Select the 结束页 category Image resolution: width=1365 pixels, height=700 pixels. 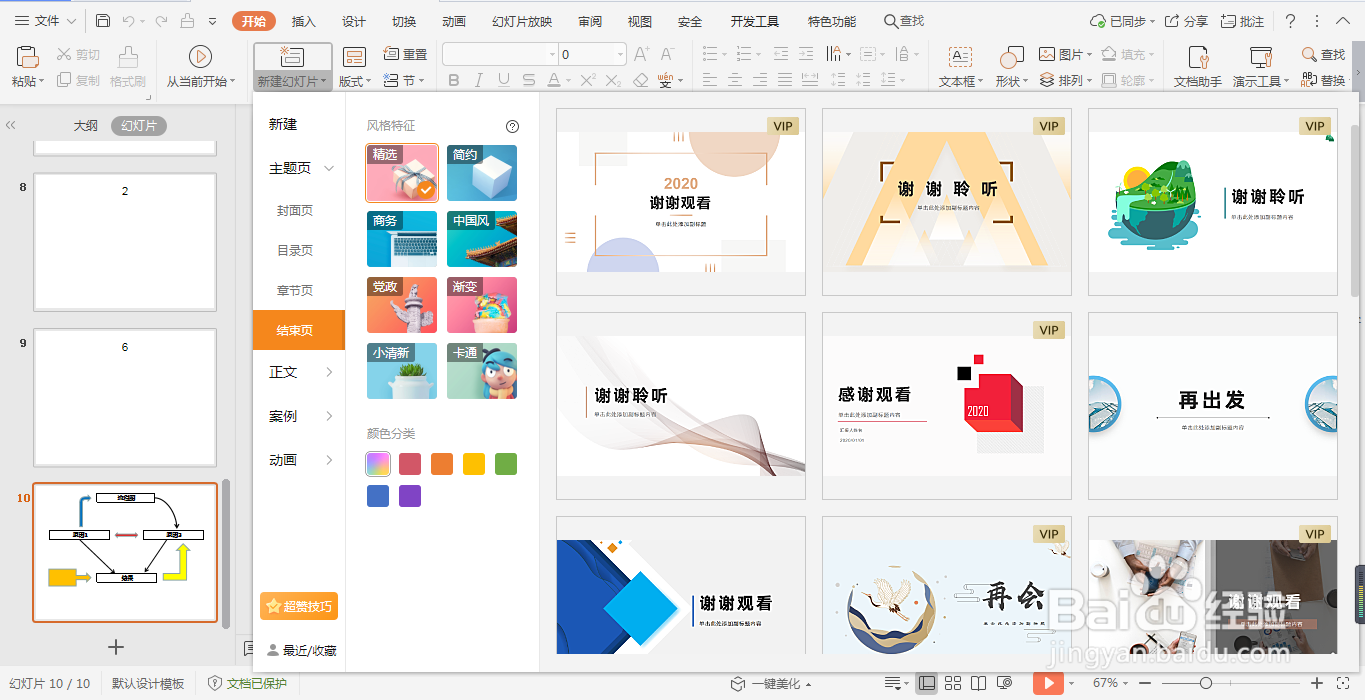click(297, 330)
